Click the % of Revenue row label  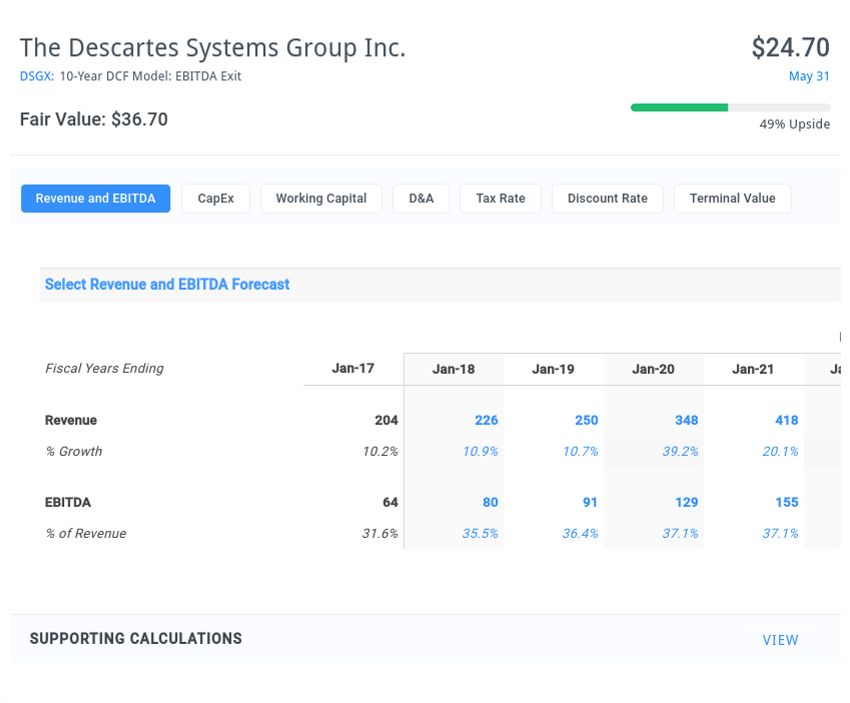click(86, 533)
